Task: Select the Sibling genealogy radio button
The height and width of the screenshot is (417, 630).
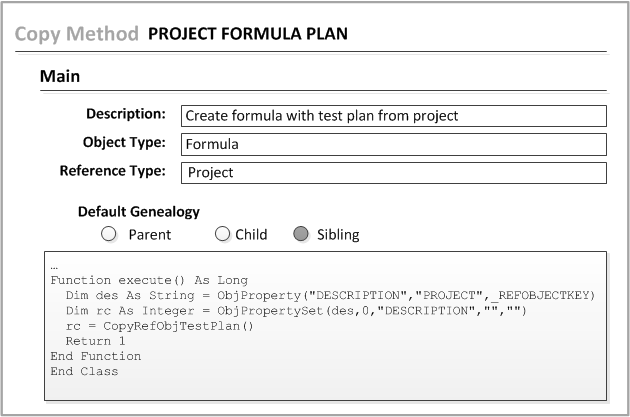Action: [300, 235]
